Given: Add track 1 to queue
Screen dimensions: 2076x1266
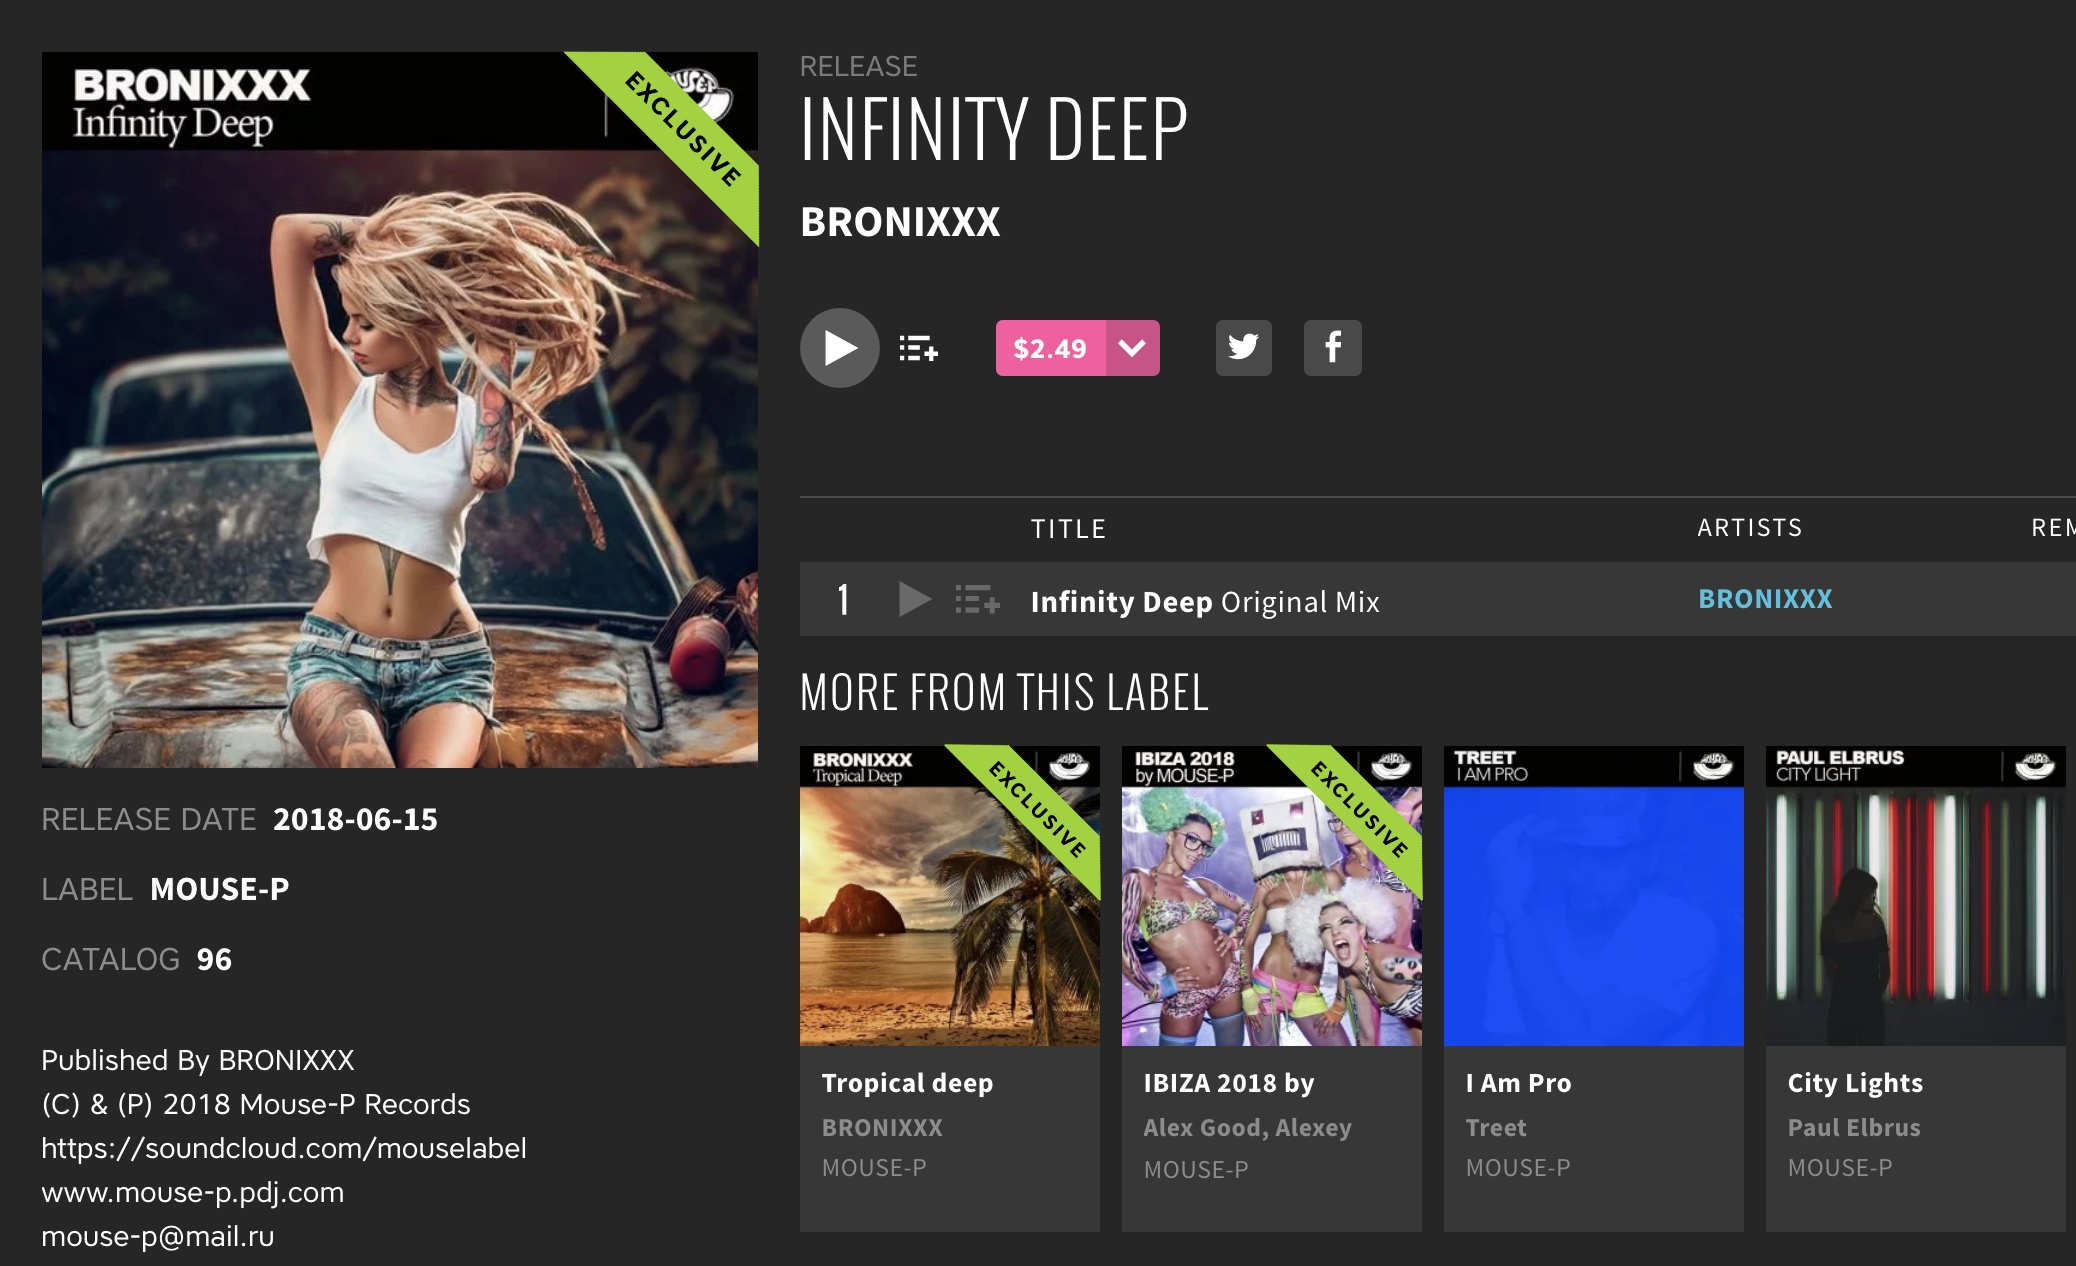Looking at the screenshot, I should pyautogui.click(x=977, y=599).
